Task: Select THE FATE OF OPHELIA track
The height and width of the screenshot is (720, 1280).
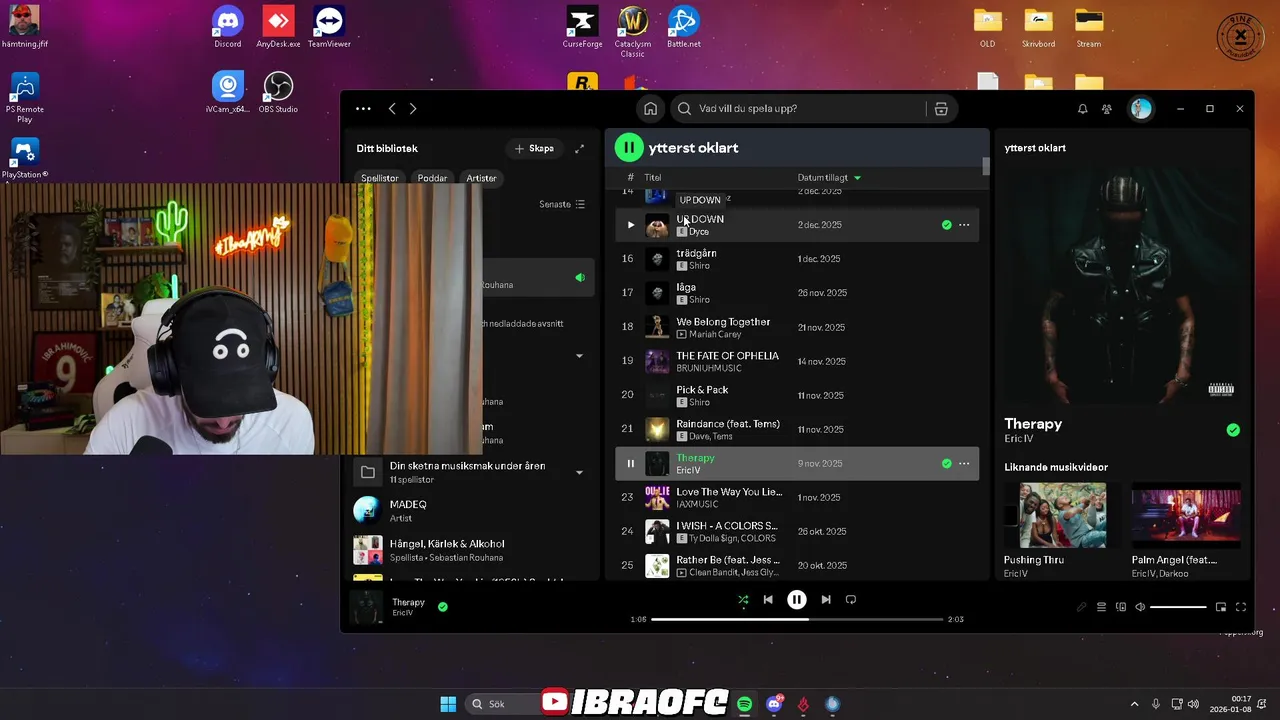Action: 797,361
